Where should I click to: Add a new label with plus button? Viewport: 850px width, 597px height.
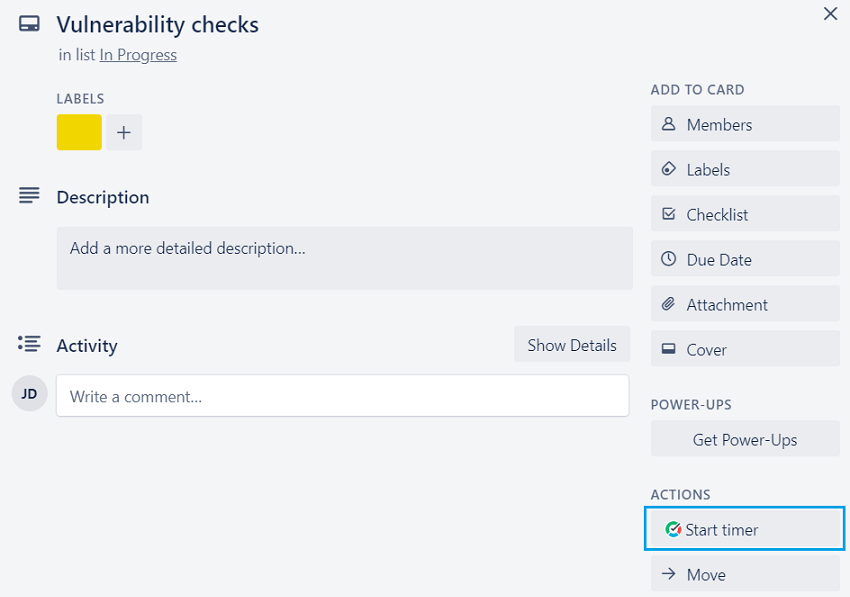pos(124,132)
